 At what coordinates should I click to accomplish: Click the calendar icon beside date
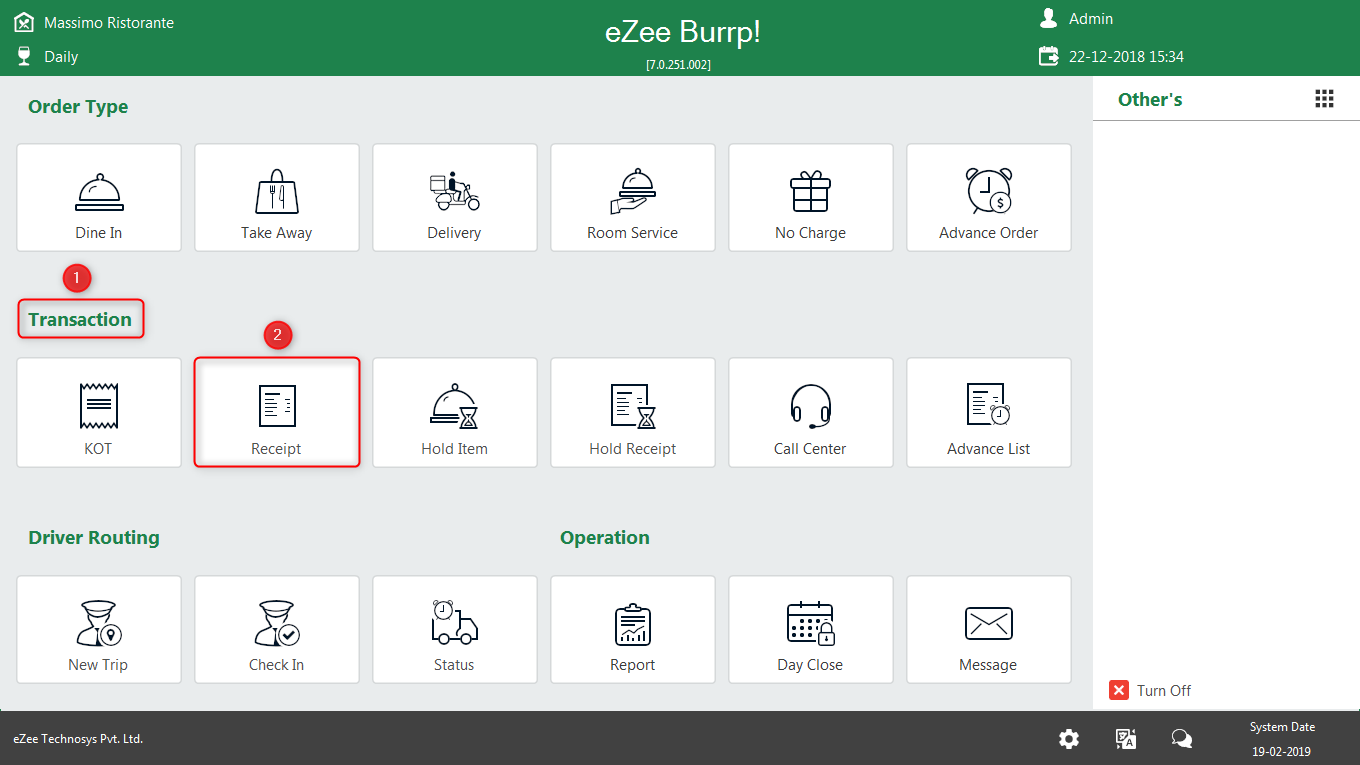click(x=1049, y=56)
